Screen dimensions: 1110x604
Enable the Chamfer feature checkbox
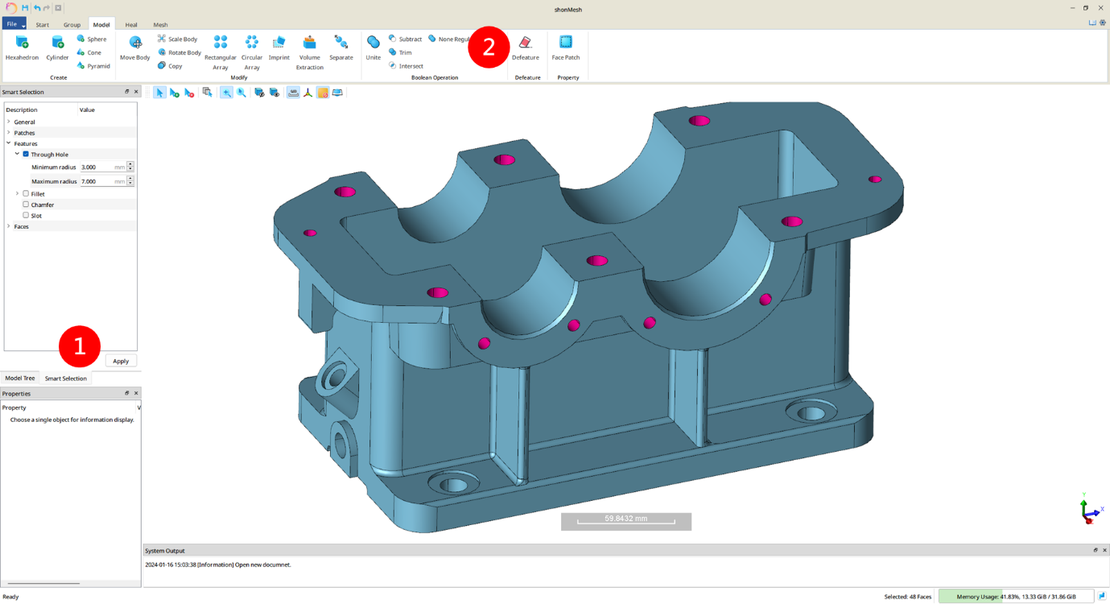tap(26, 204)
